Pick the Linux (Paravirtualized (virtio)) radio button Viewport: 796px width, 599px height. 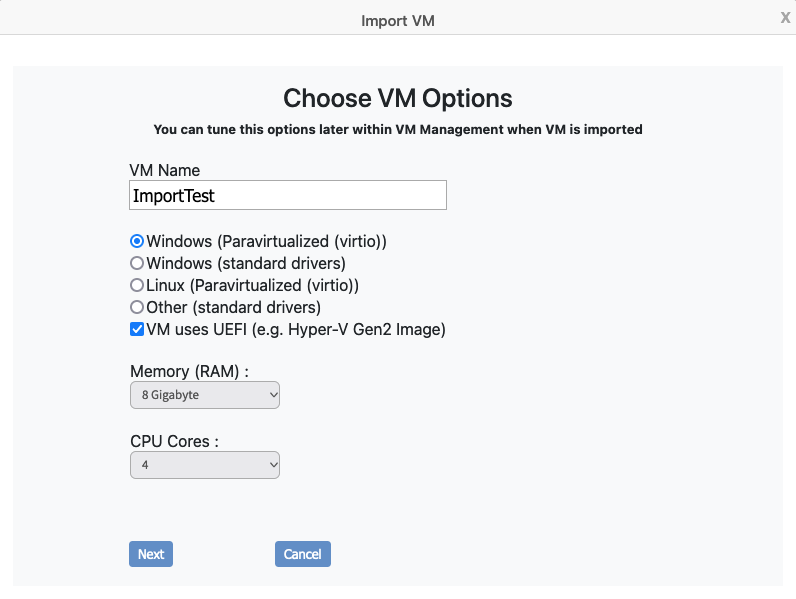click(x=137, y=285)
